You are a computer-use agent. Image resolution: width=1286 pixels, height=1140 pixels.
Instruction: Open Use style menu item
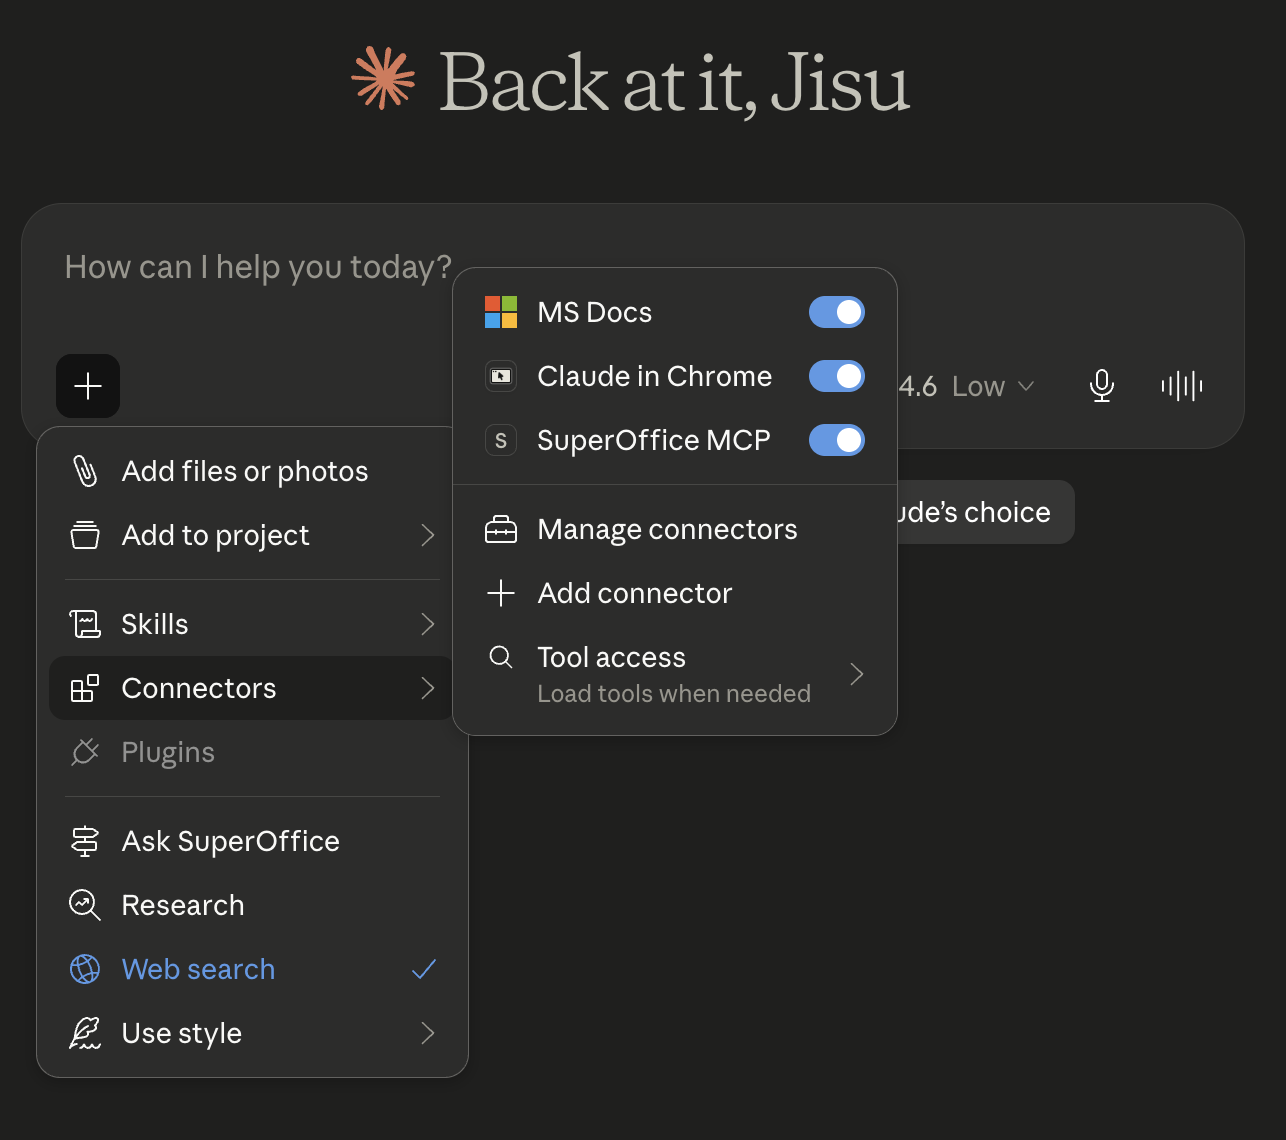[252, 1033]
